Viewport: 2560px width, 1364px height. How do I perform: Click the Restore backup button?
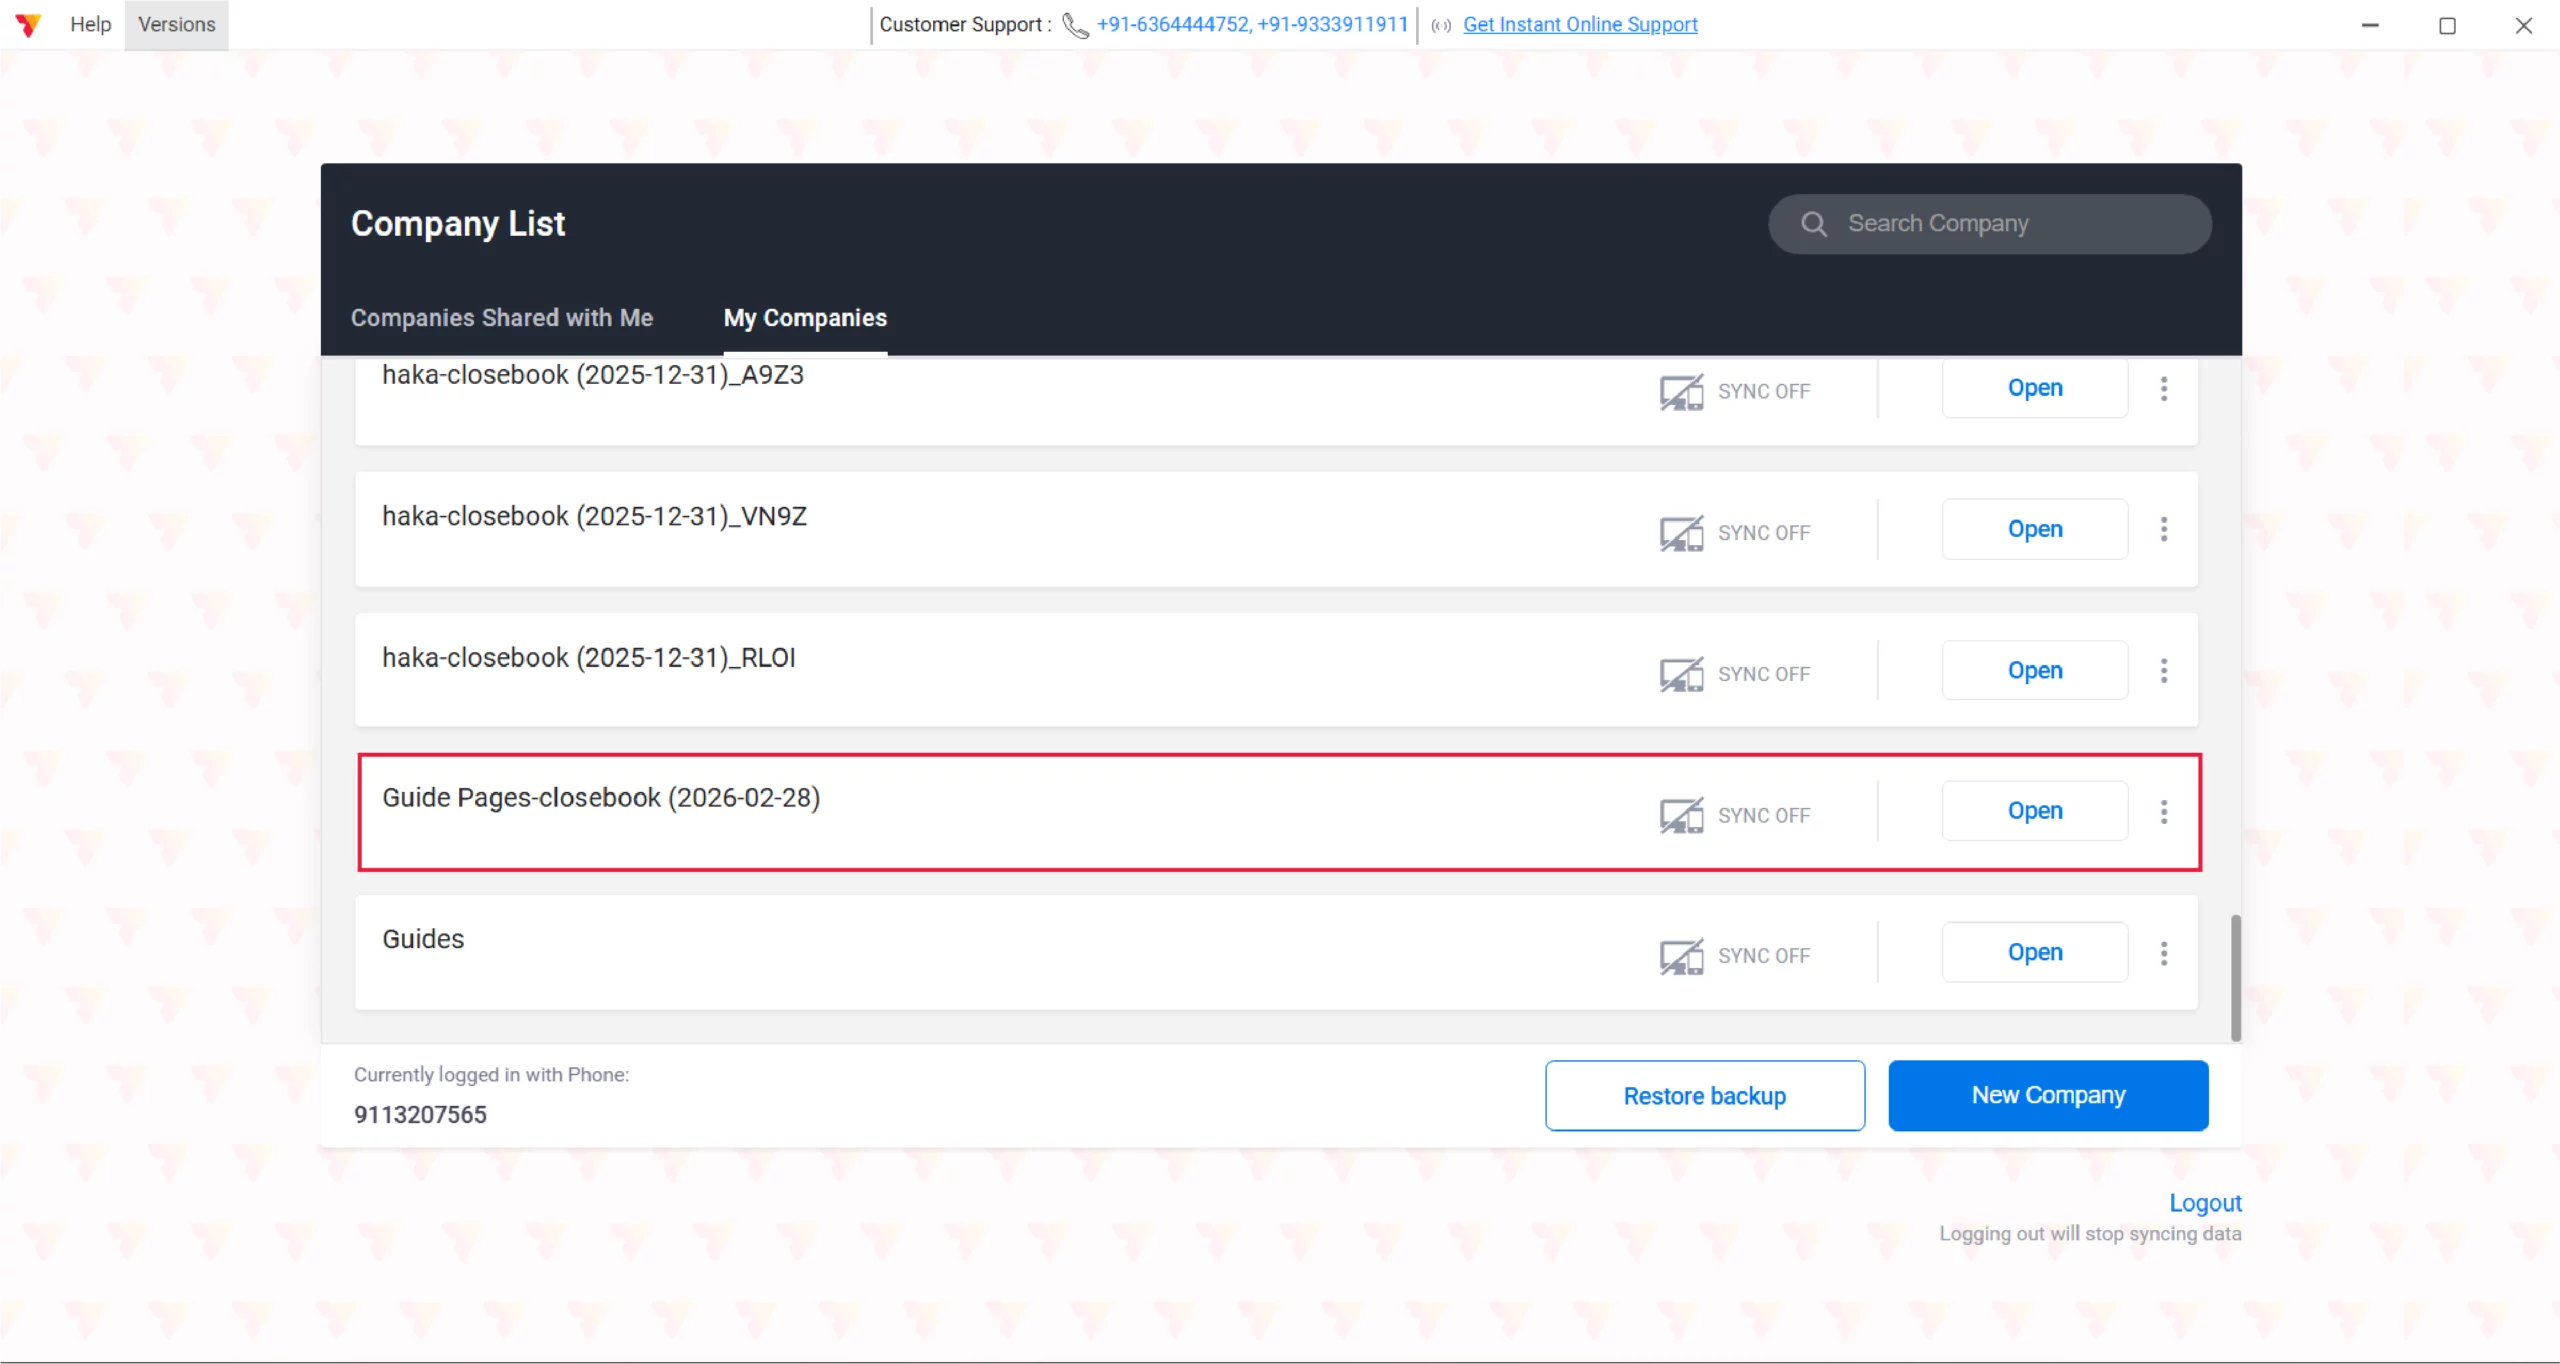tap(1705, 1096)
